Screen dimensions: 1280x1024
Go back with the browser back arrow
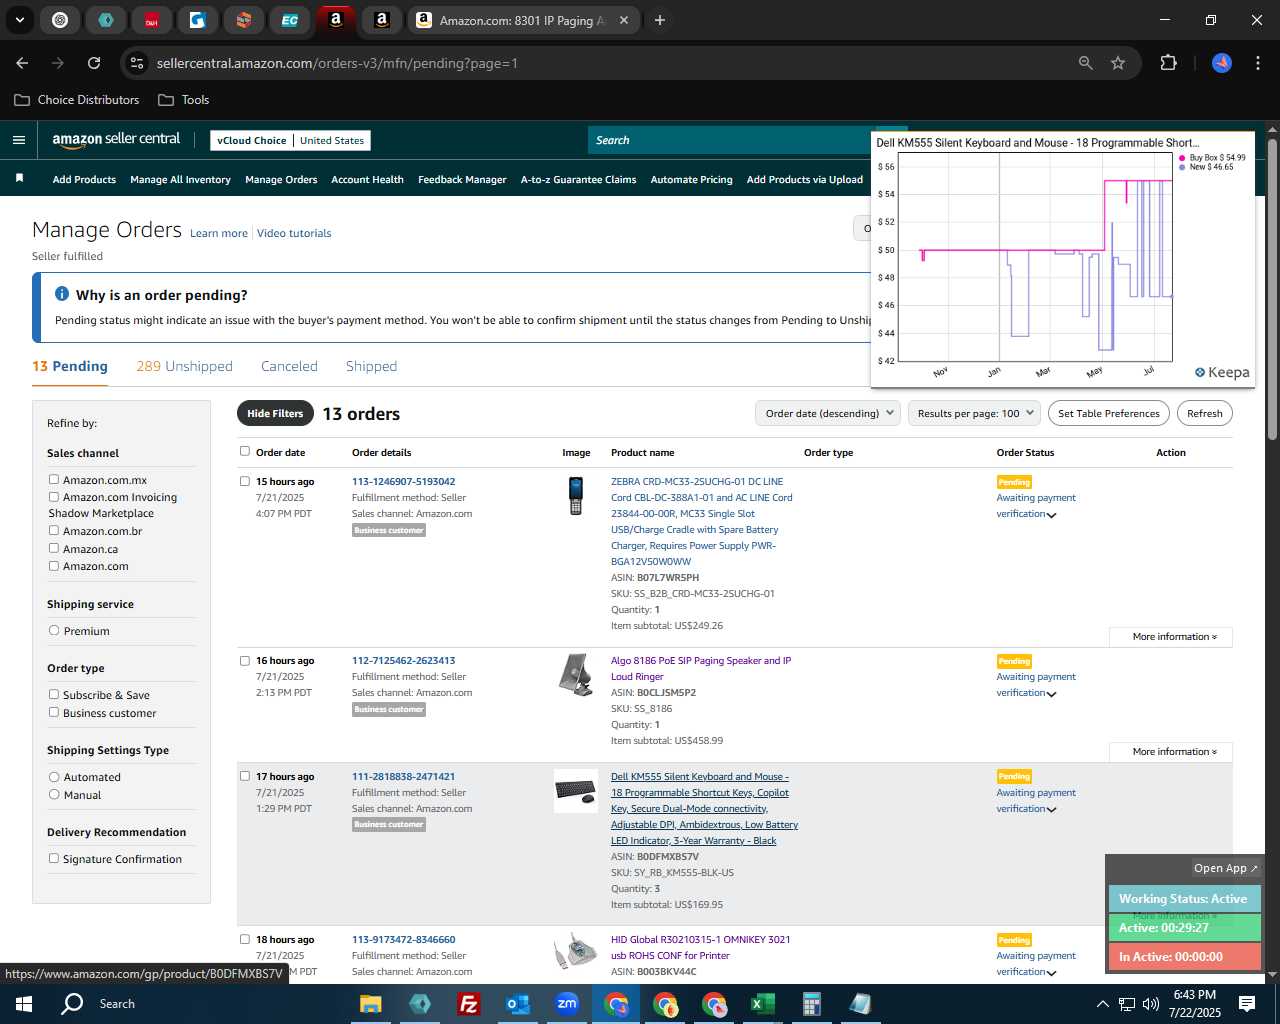coord(22,63)
